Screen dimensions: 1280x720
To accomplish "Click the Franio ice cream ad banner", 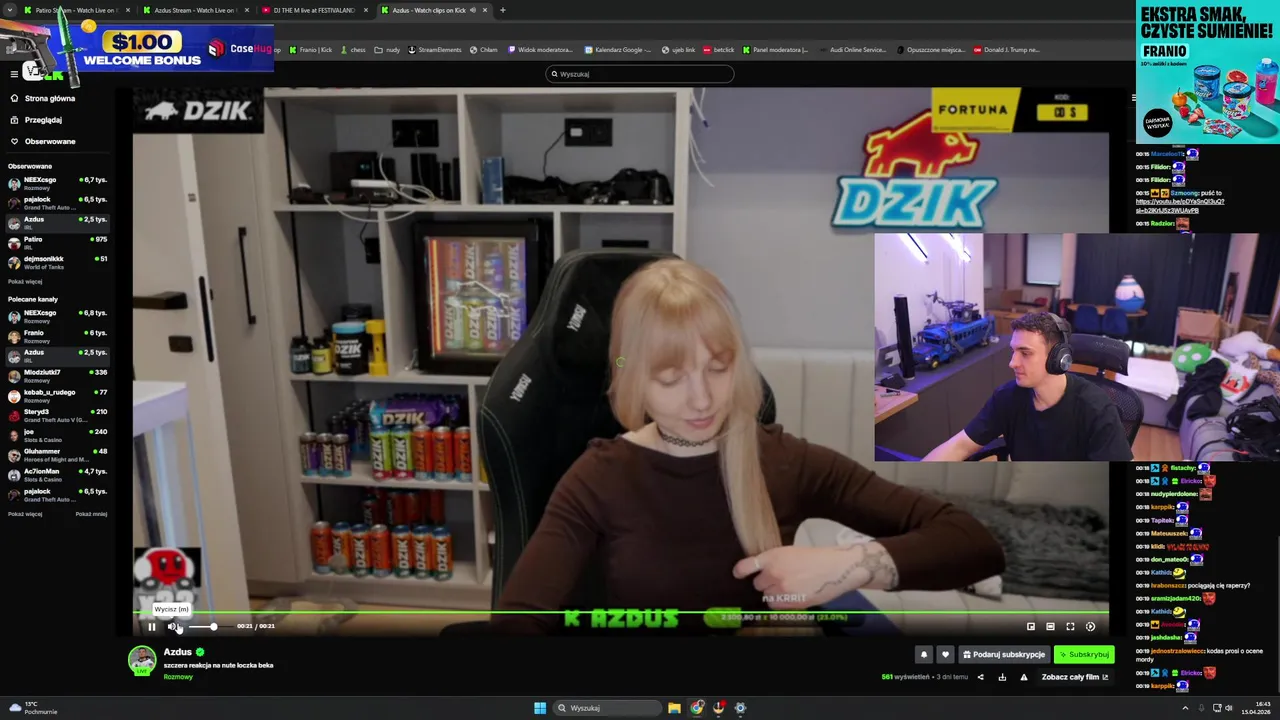I will coord(1207,72).
